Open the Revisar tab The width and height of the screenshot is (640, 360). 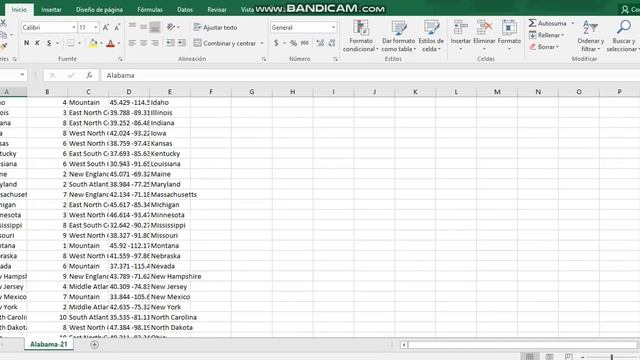coord(217,9)
